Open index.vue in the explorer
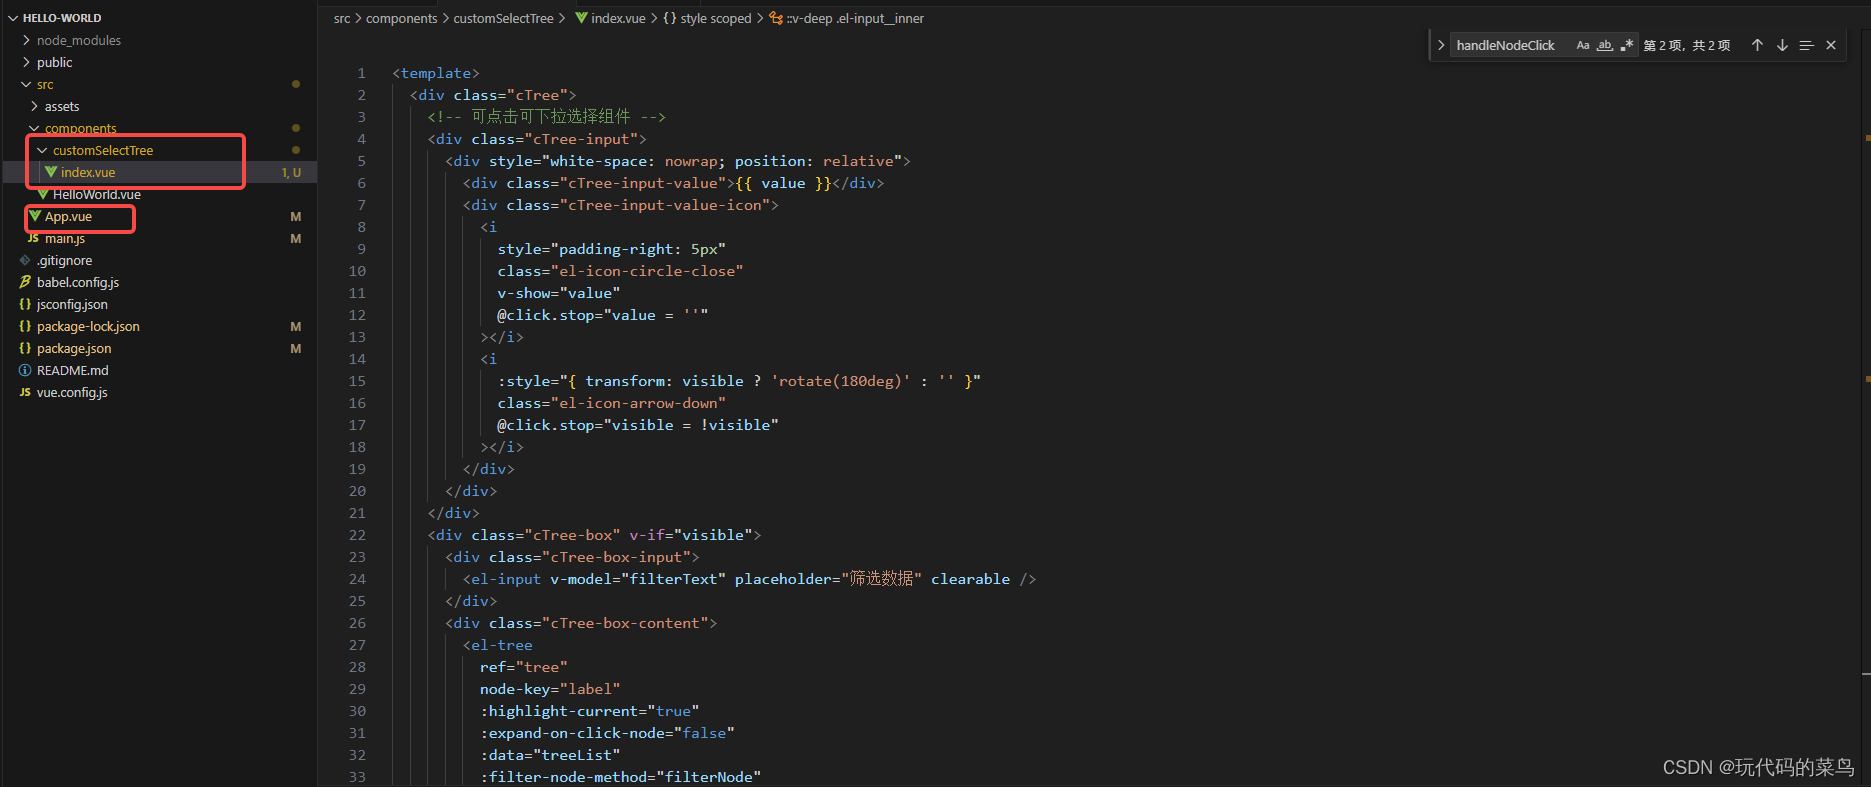The width and height of the screenshot is (1871, 787). coord(88,172)
